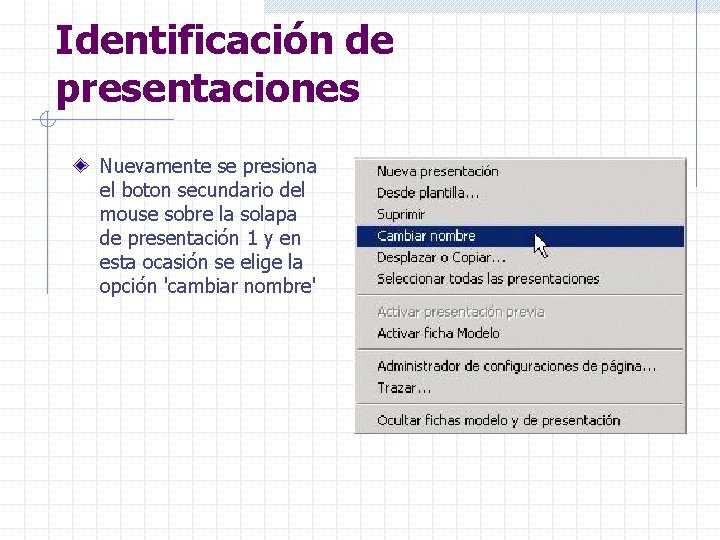This screenshot has height=540, width=720.
Task: Choose 'Nueva presentación' in the context menu
Action: click(520, 171)
